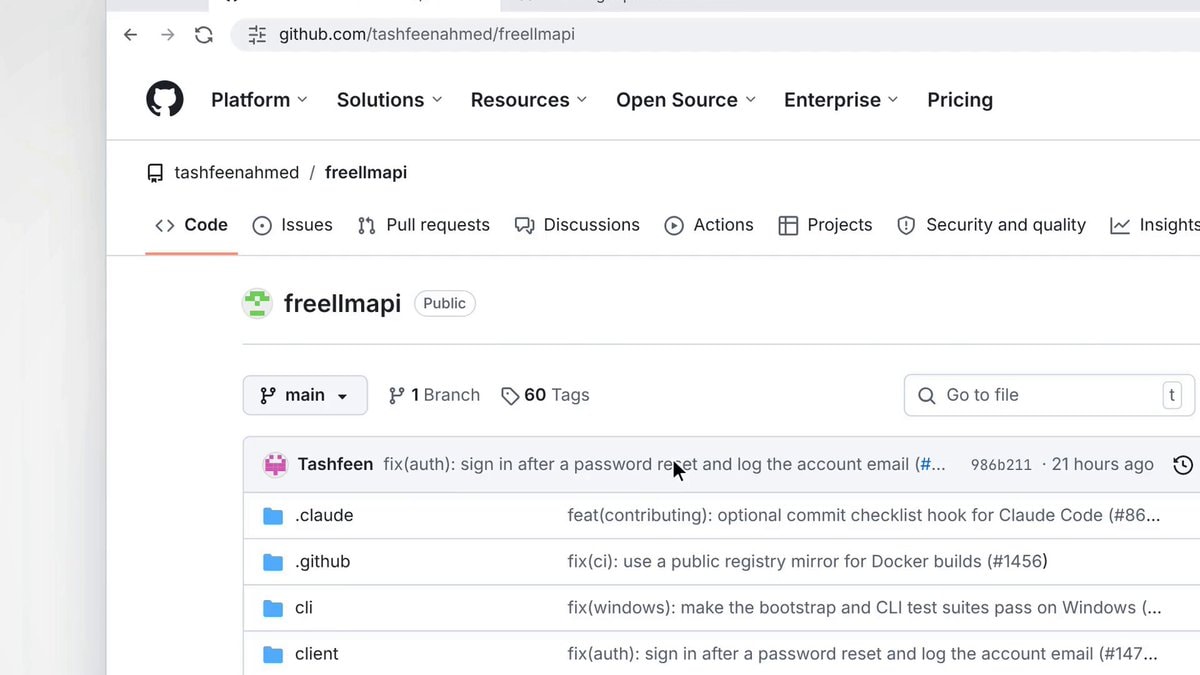Open the main branch selector dropdown

[x=305, y=395]
